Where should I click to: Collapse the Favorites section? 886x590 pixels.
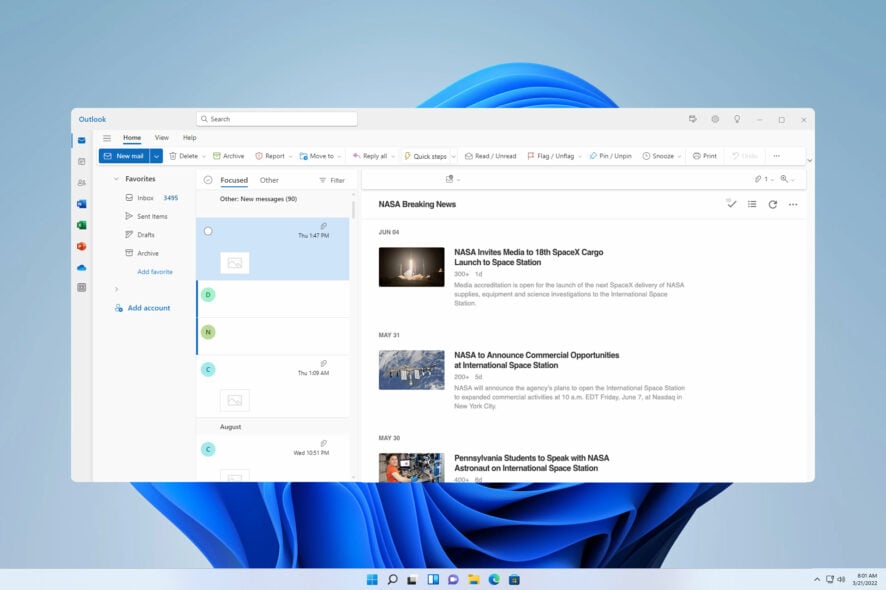(x=116, y=178)
